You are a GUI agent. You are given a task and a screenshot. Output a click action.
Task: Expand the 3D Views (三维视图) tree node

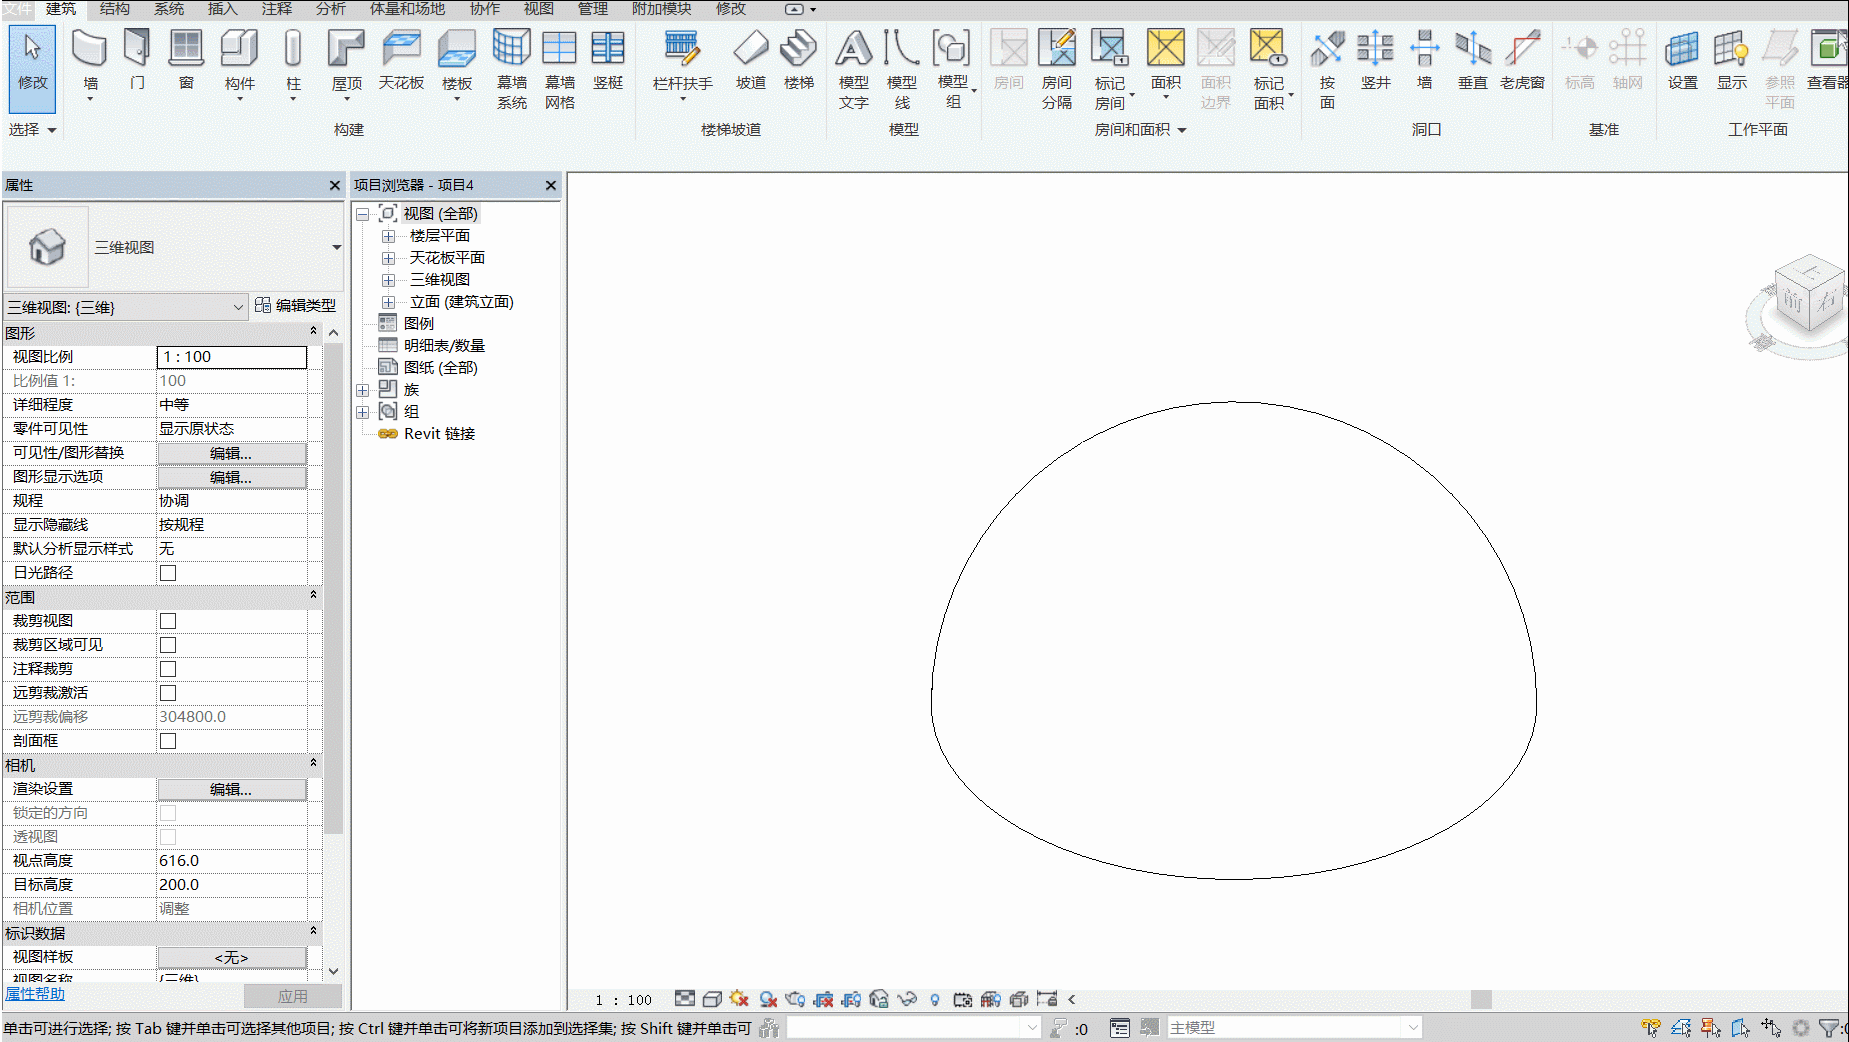[x=389, y=280]
